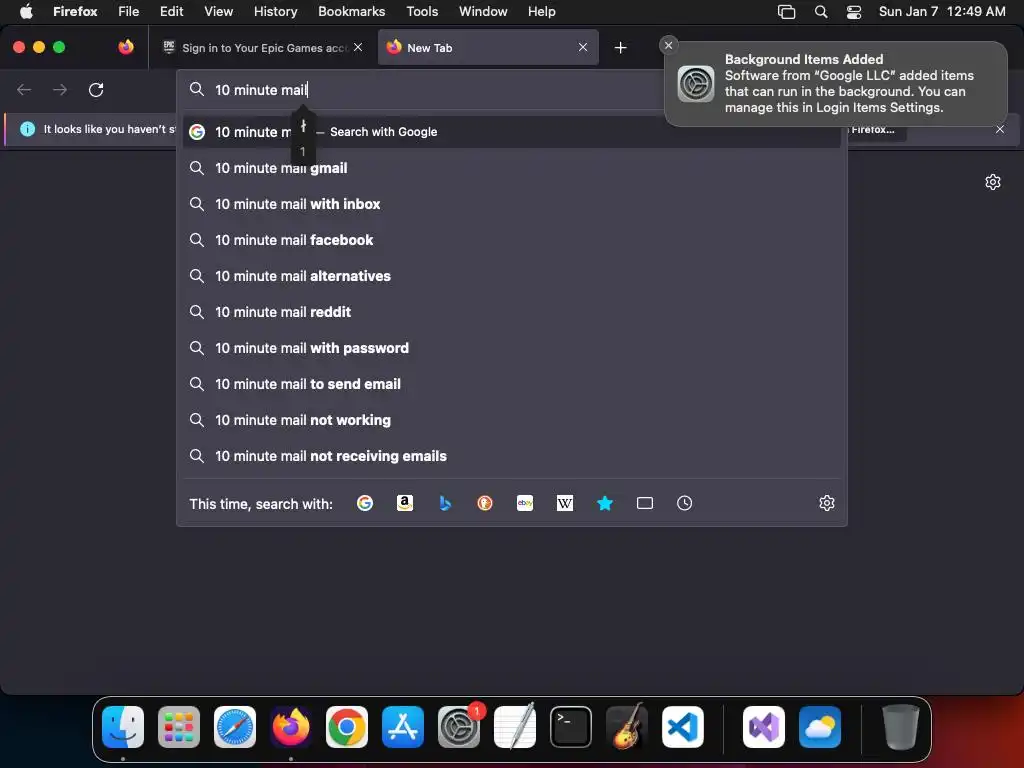Viewport: 1024px width, 768px height.
Task: Select suggestion '10 minute mail gmail'
Action: click(x=511, y=168)
